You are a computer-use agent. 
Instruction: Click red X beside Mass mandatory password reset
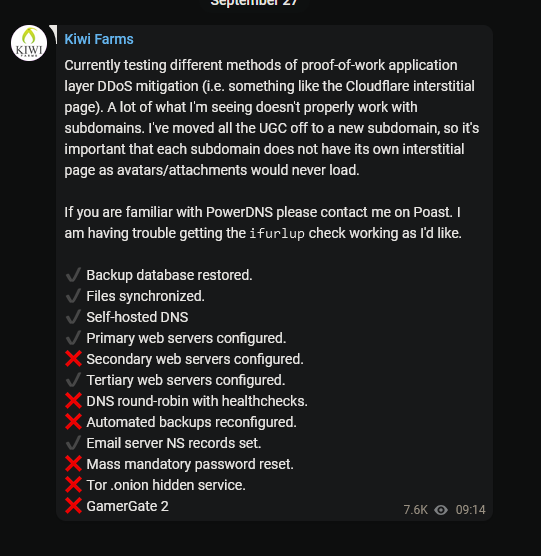(73, 463)
